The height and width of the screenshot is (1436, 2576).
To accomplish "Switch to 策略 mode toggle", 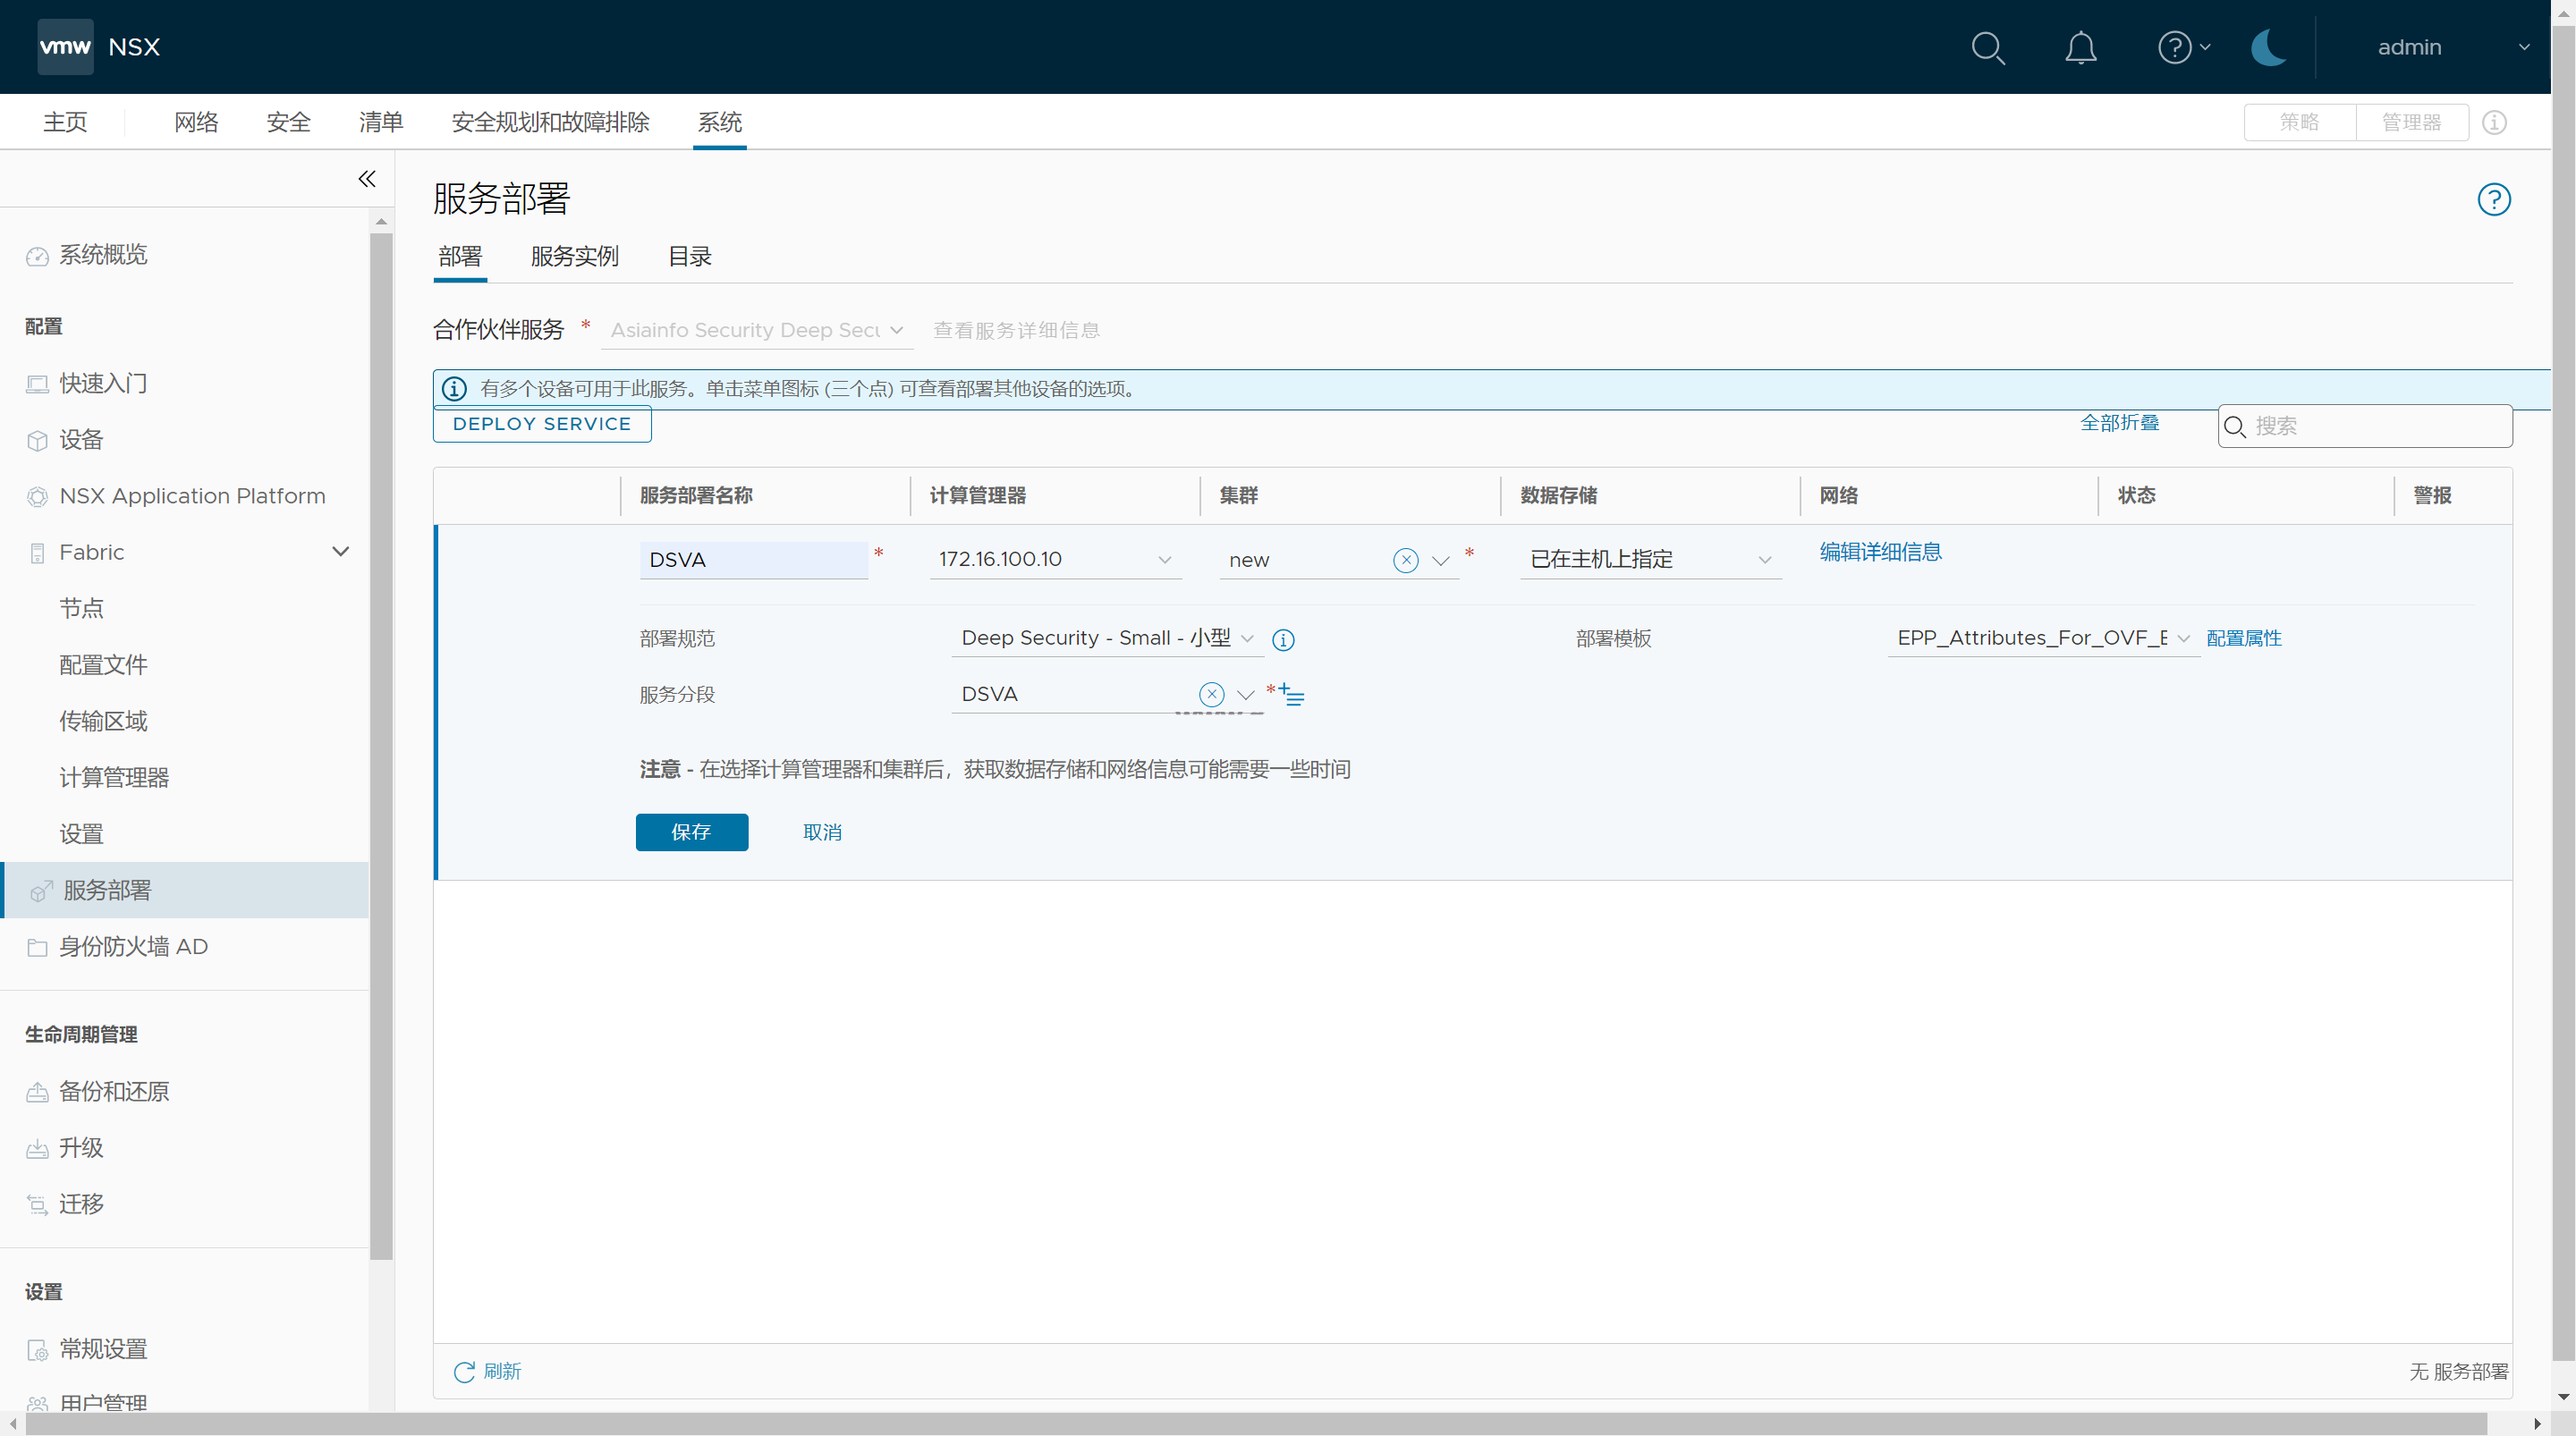I will pos(2299,122).
